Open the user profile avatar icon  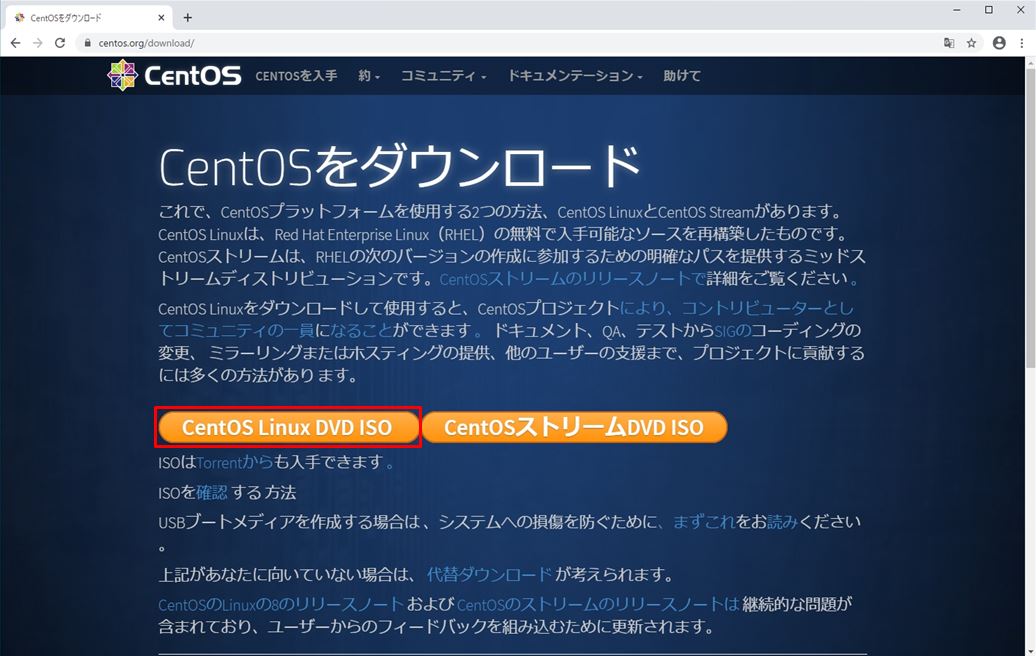coord(999,43)
